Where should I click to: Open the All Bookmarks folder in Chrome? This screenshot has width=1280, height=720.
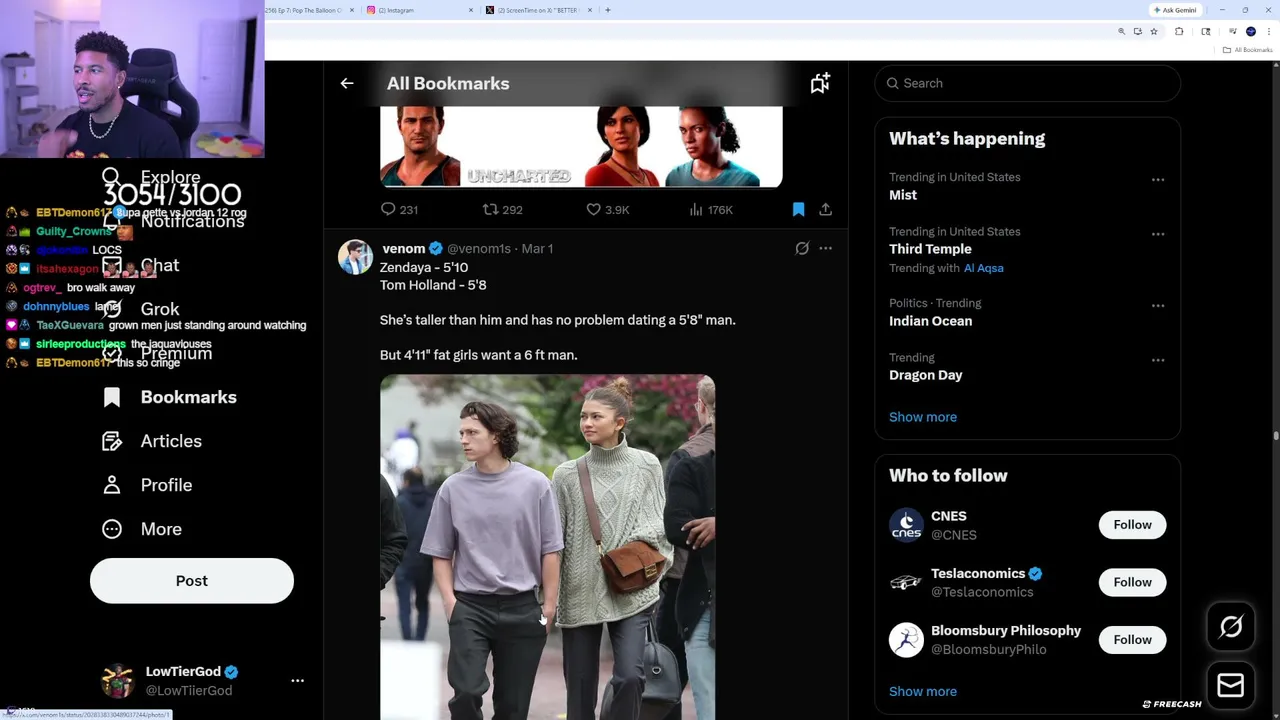1248,50
